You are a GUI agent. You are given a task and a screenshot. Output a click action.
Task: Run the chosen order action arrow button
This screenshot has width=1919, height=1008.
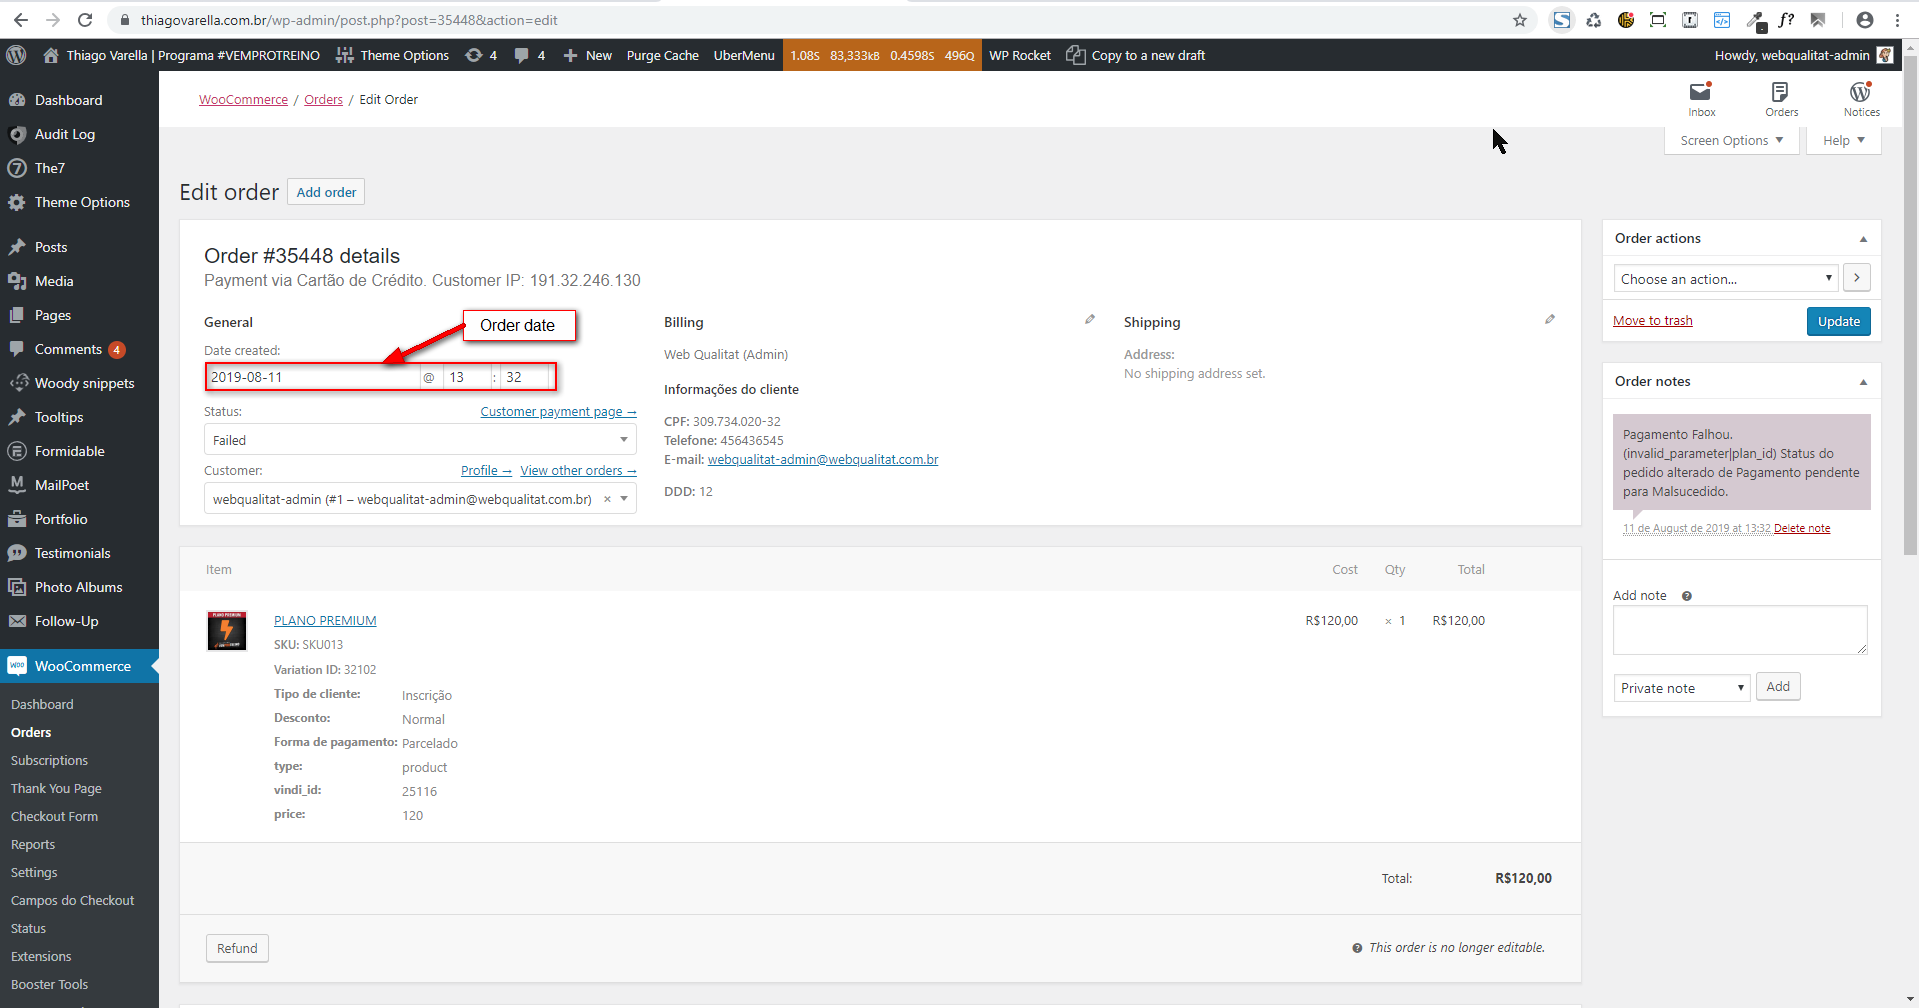pyautogui.click(x=1857, y=278)
